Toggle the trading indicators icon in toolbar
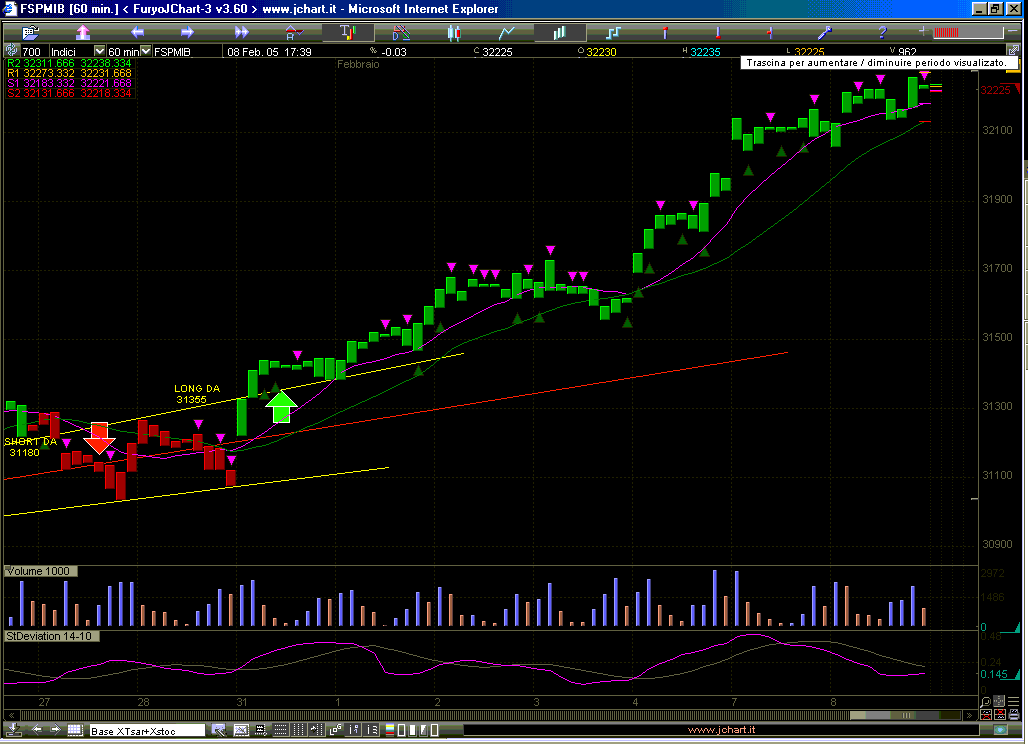The width and height of the screenshot is (1028, 744). [x=347, y=33]
